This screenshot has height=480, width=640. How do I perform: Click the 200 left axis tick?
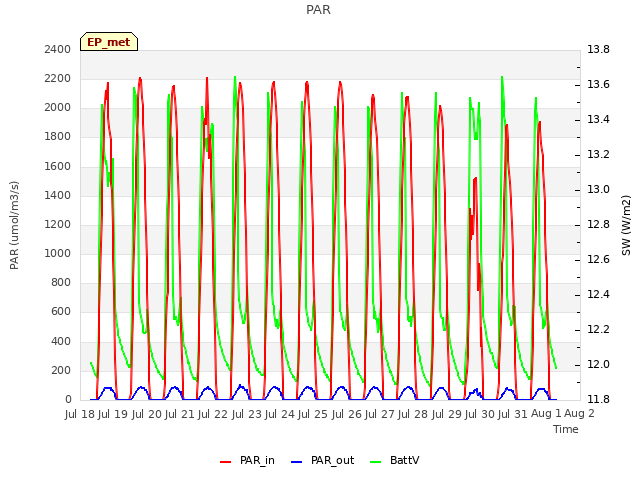pyautogui.click(x=61, y=371)
